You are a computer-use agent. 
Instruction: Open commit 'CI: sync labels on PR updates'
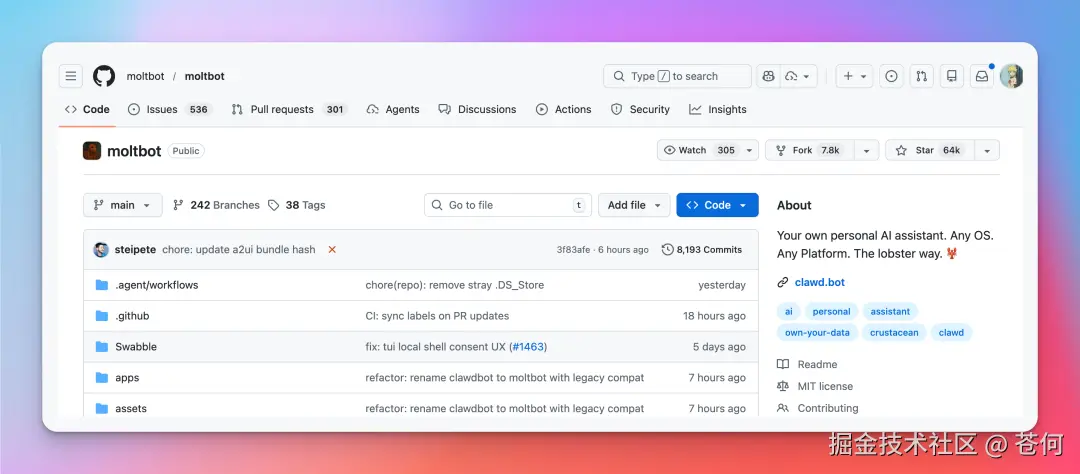pyautogui.click(x=437, y=316)
